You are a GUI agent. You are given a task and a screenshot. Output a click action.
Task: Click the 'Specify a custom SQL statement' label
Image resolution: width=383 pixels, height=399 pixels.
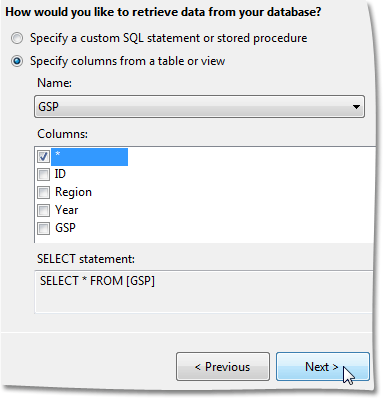coord(169,38)
